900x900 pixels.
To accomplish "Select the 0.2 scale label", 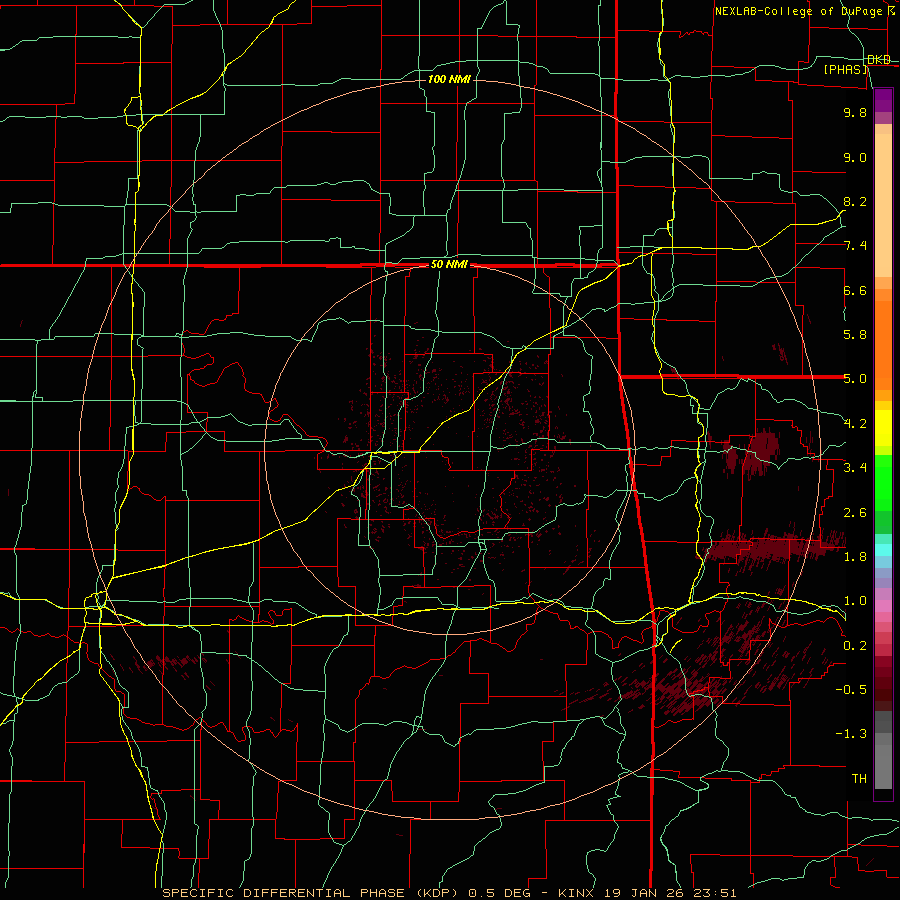I will tap(855, 646).
